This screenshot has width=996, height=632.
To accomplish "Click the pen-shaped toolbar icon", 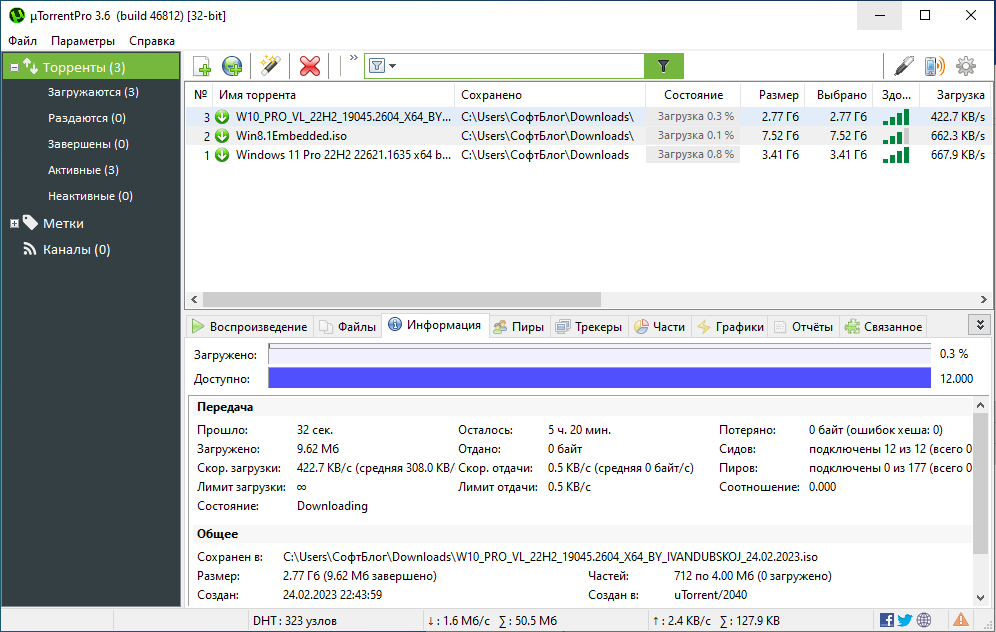I will tap(903, 66).
